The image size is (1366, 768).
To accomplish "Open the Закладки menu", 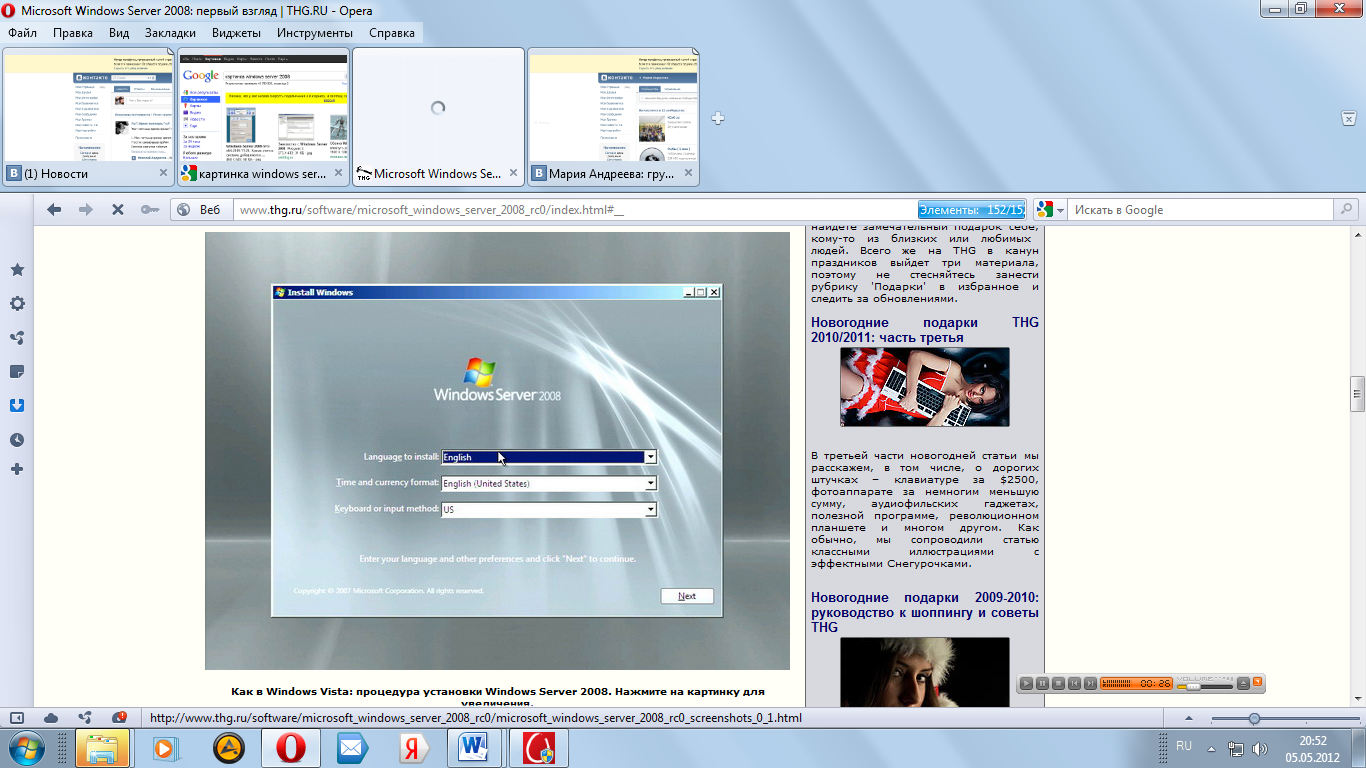I will pos(170,32).
